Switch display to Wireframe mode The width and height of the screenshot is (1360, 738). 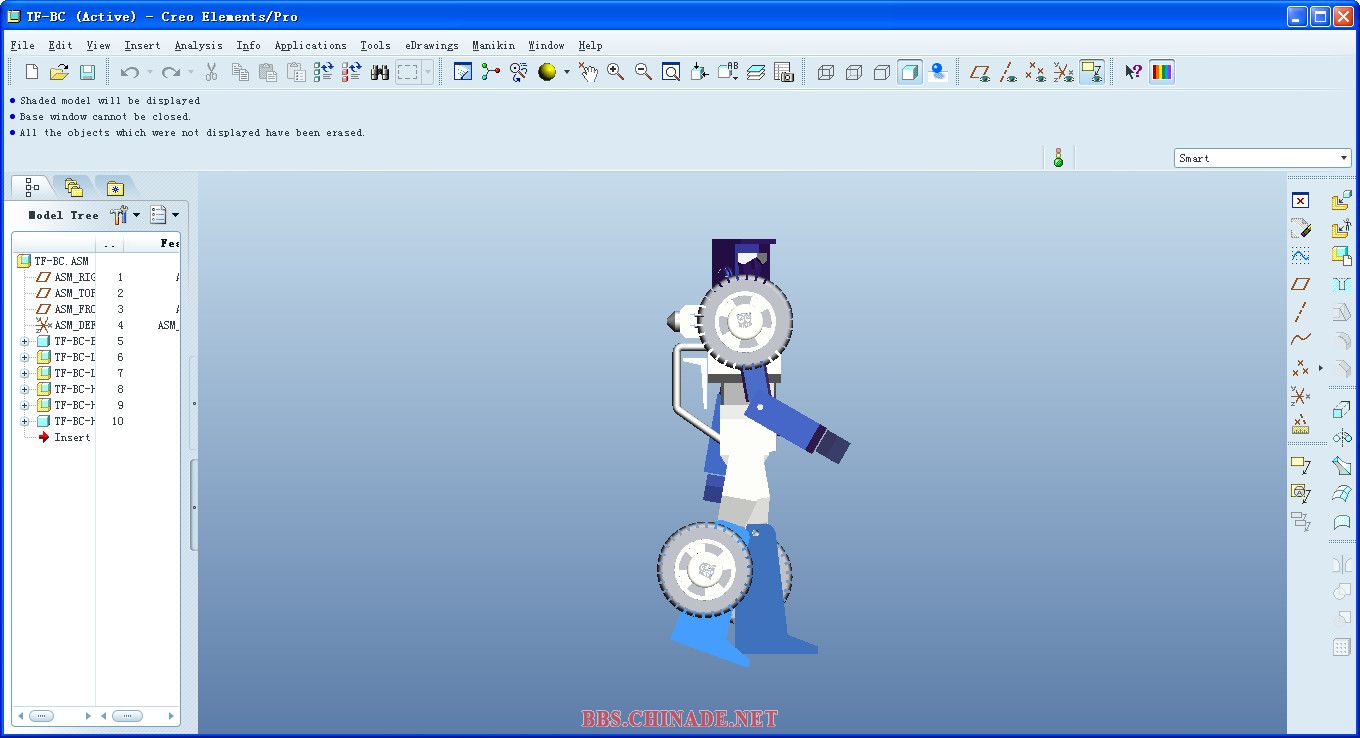(x=825, y=72)
